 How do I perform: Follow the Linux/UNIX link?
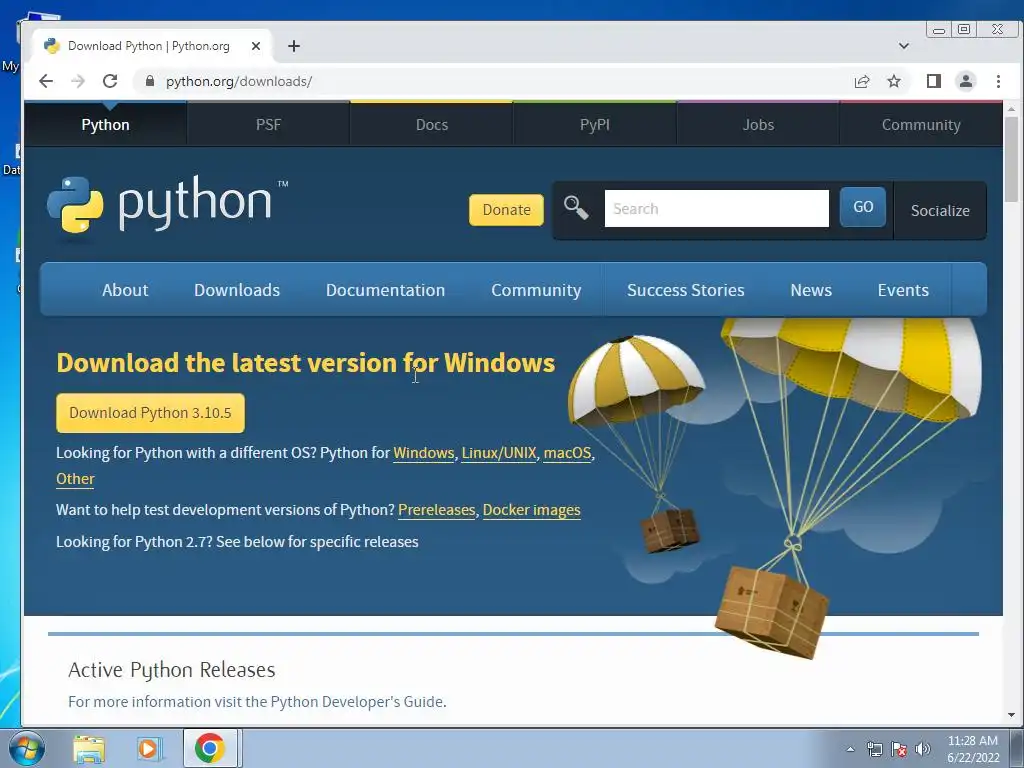(x=499, y=453)
